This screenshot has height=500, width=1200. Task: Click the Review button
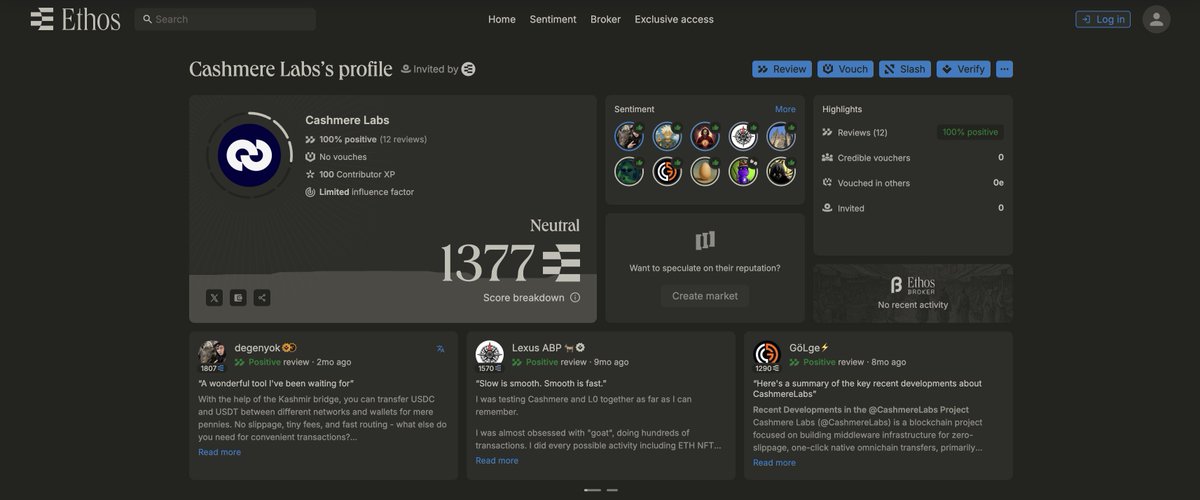coord(782,69)
